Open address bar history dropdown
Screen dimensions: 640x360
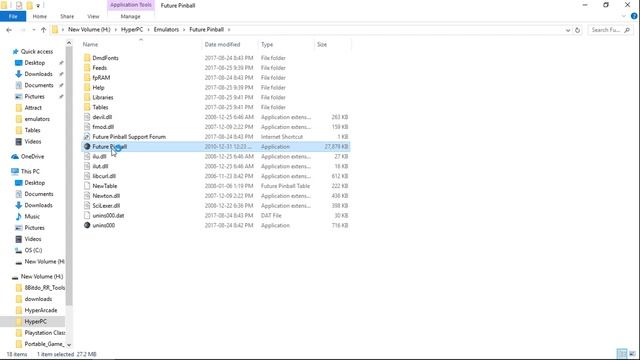pos(568,30)
